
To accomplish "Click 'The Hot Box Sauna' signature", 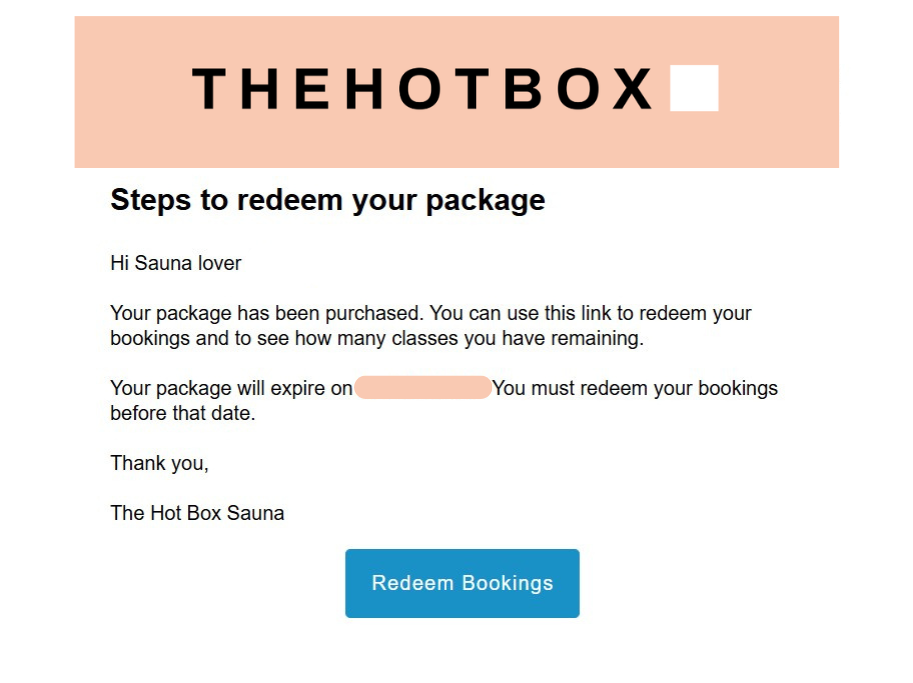I will tap(197, 513).
